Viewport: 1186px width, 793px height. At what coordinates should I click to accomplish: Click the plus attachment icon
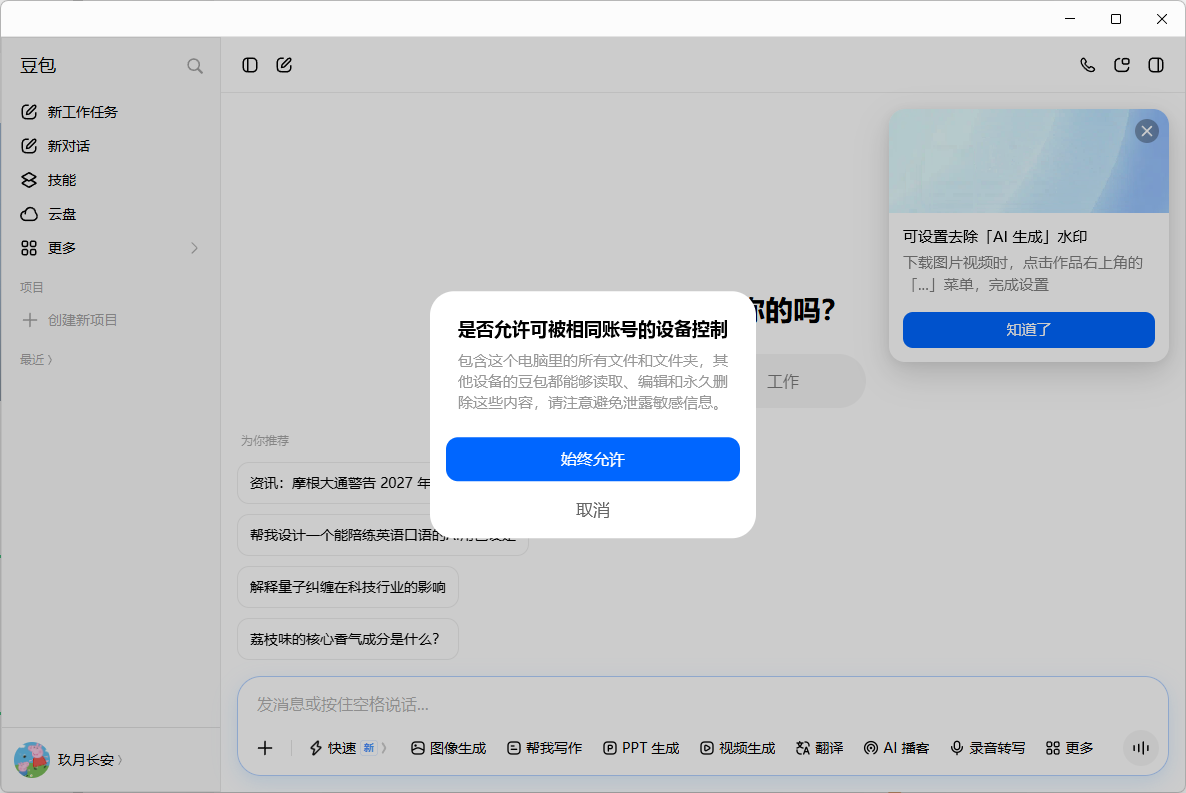[265, 748]
